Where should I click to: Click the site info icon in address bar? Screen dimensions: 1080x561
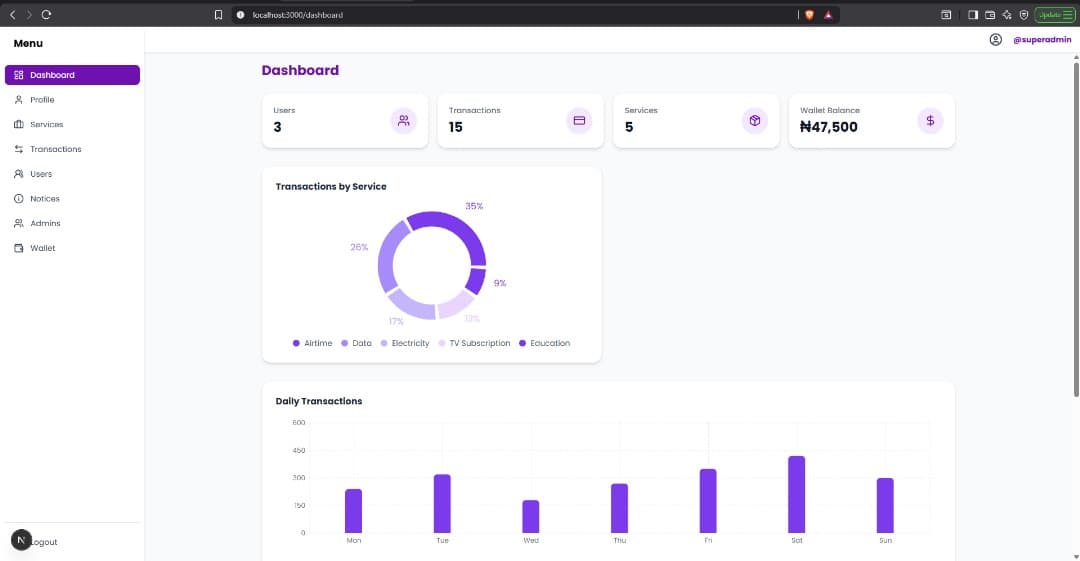tap(240, 14)
